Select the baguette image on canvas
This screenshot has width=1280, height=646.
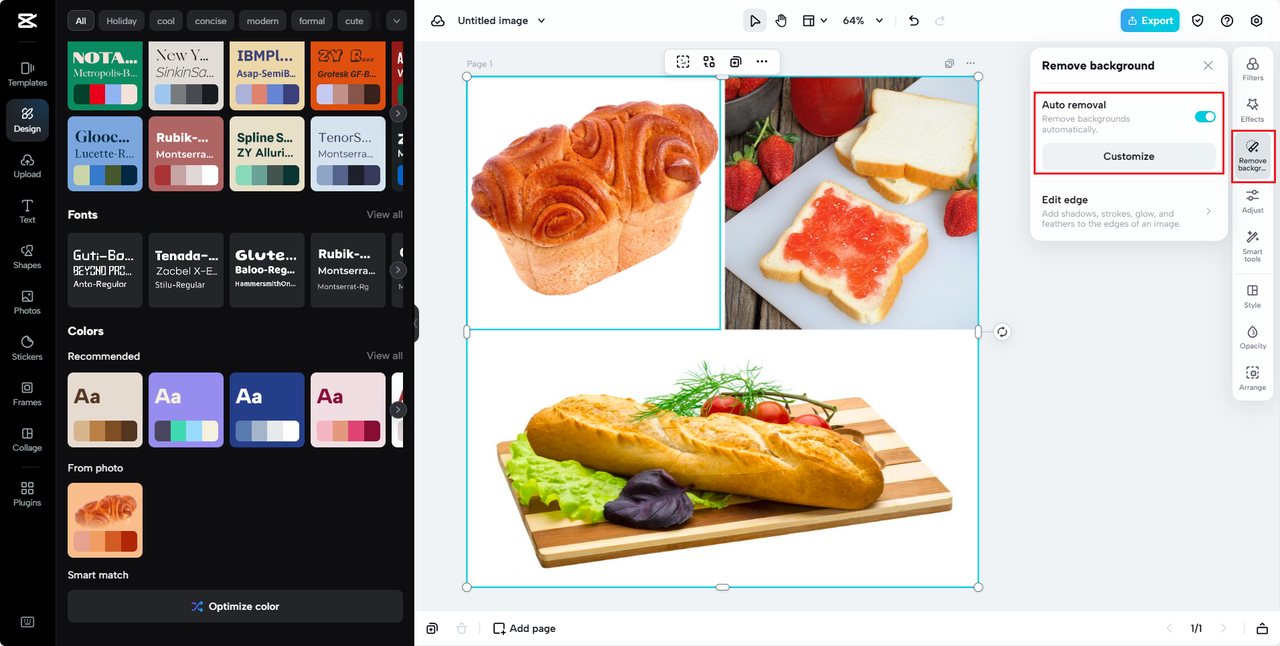[722, 459]
